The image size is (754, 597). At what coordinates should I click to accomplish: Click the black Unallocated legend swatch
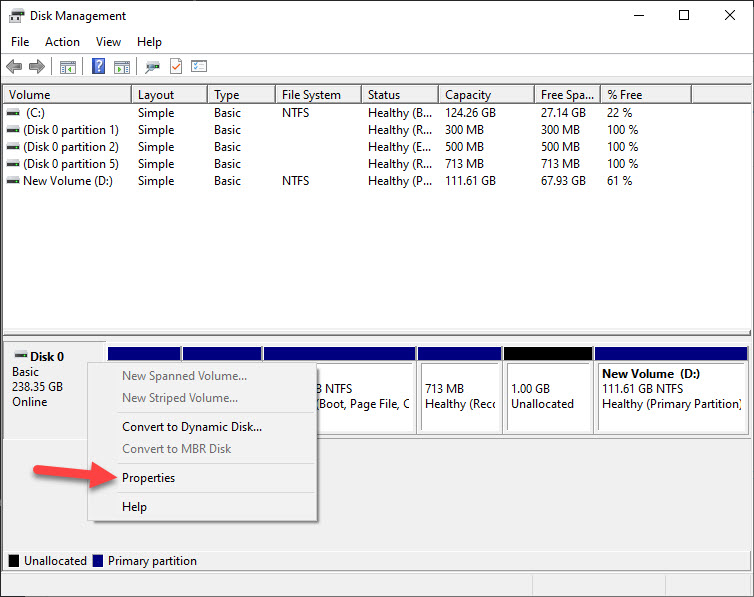(x=14, y=561)
